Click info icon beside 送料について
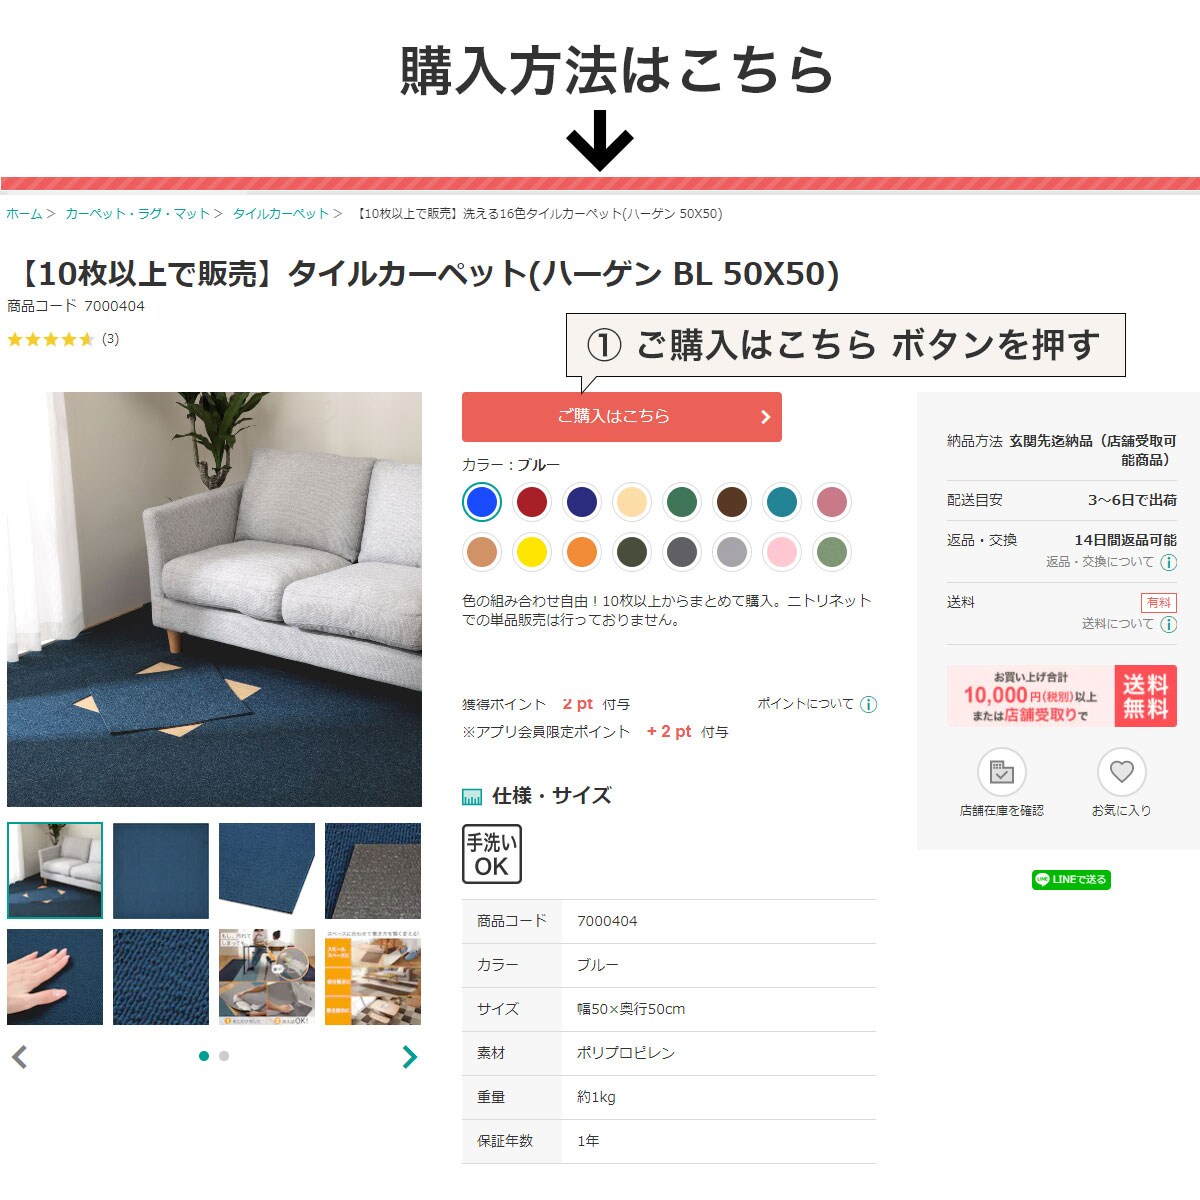The height and width of the screenshot is (1200, 1200). click(x=1168, y=624)
